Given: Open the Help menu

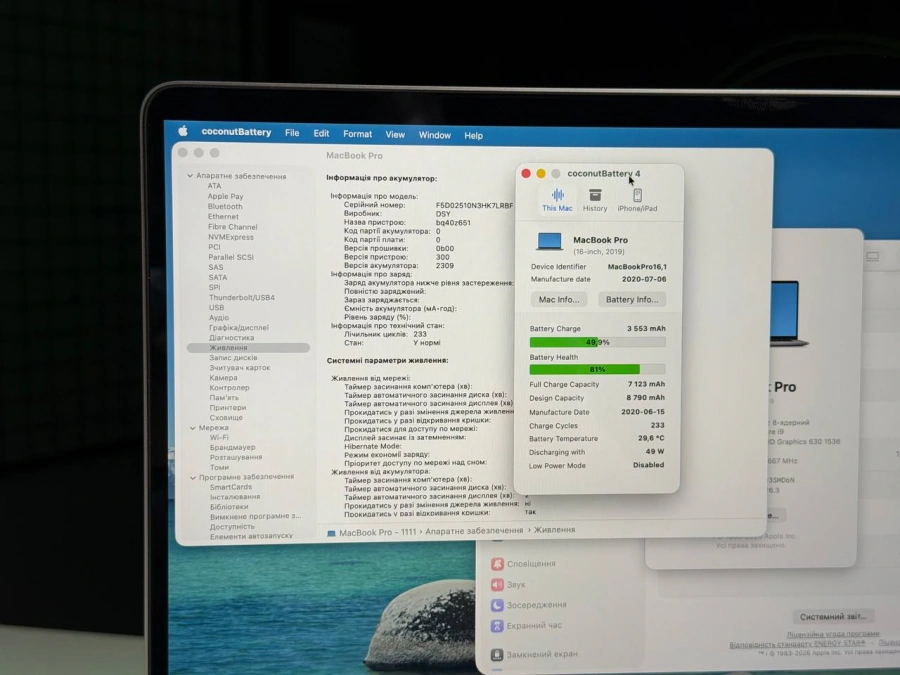Looking at the screenshot, I should point(473,136).
